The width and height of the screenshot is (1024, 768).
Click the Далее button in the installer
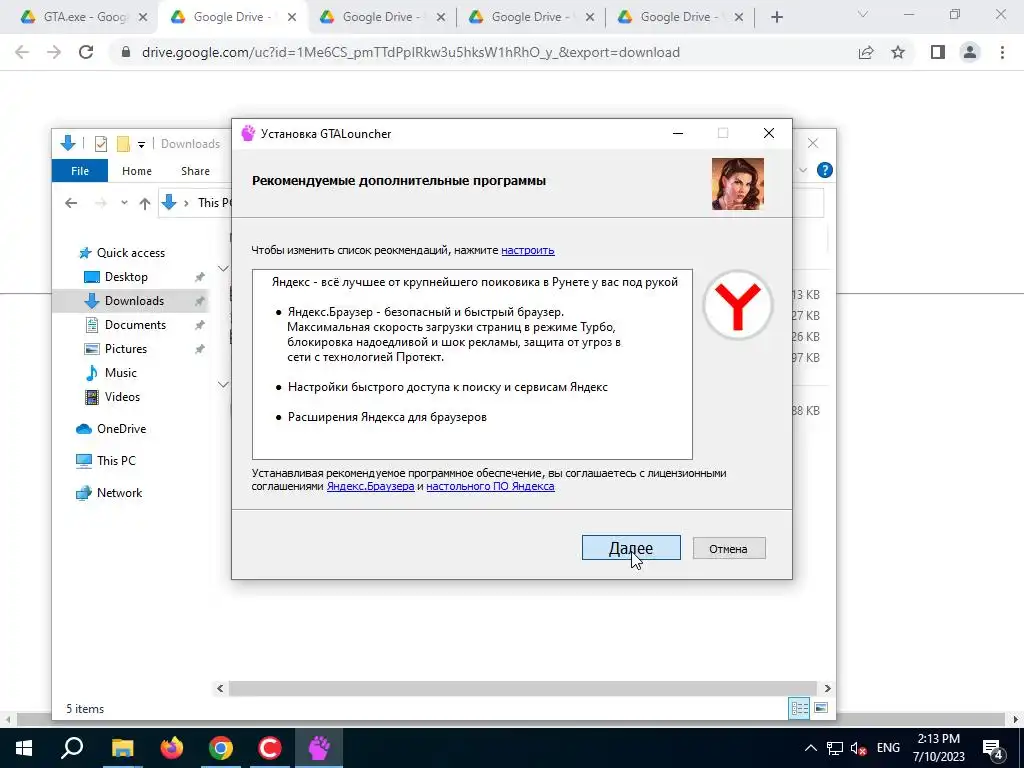631,548
